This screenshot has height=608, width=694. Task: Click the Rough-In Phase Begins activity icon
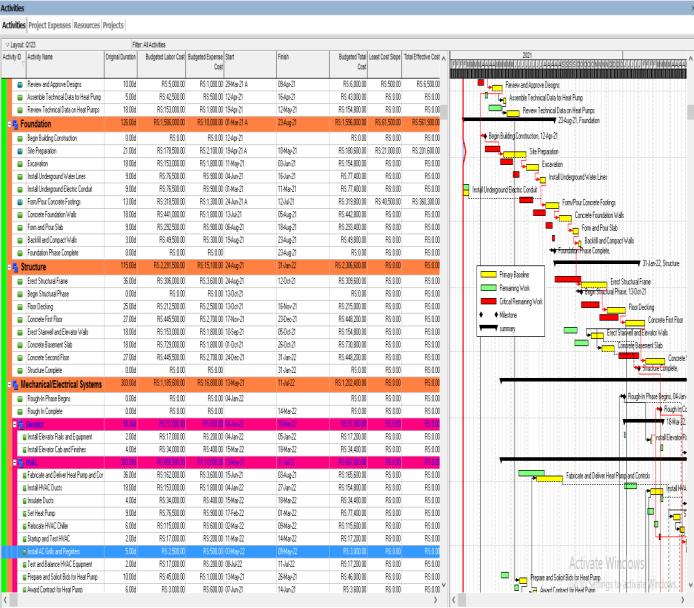click(20, 399)
